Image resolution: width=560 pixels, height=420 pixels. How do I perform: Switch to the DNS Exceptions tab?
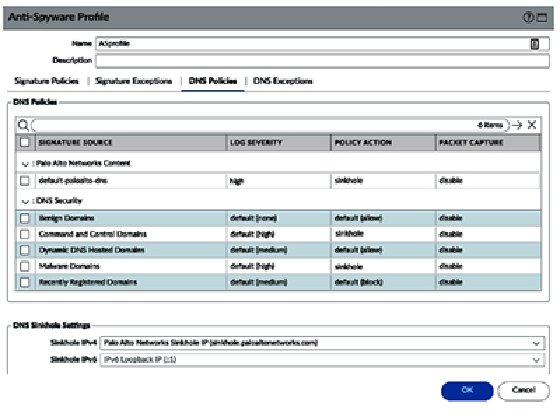282,81
